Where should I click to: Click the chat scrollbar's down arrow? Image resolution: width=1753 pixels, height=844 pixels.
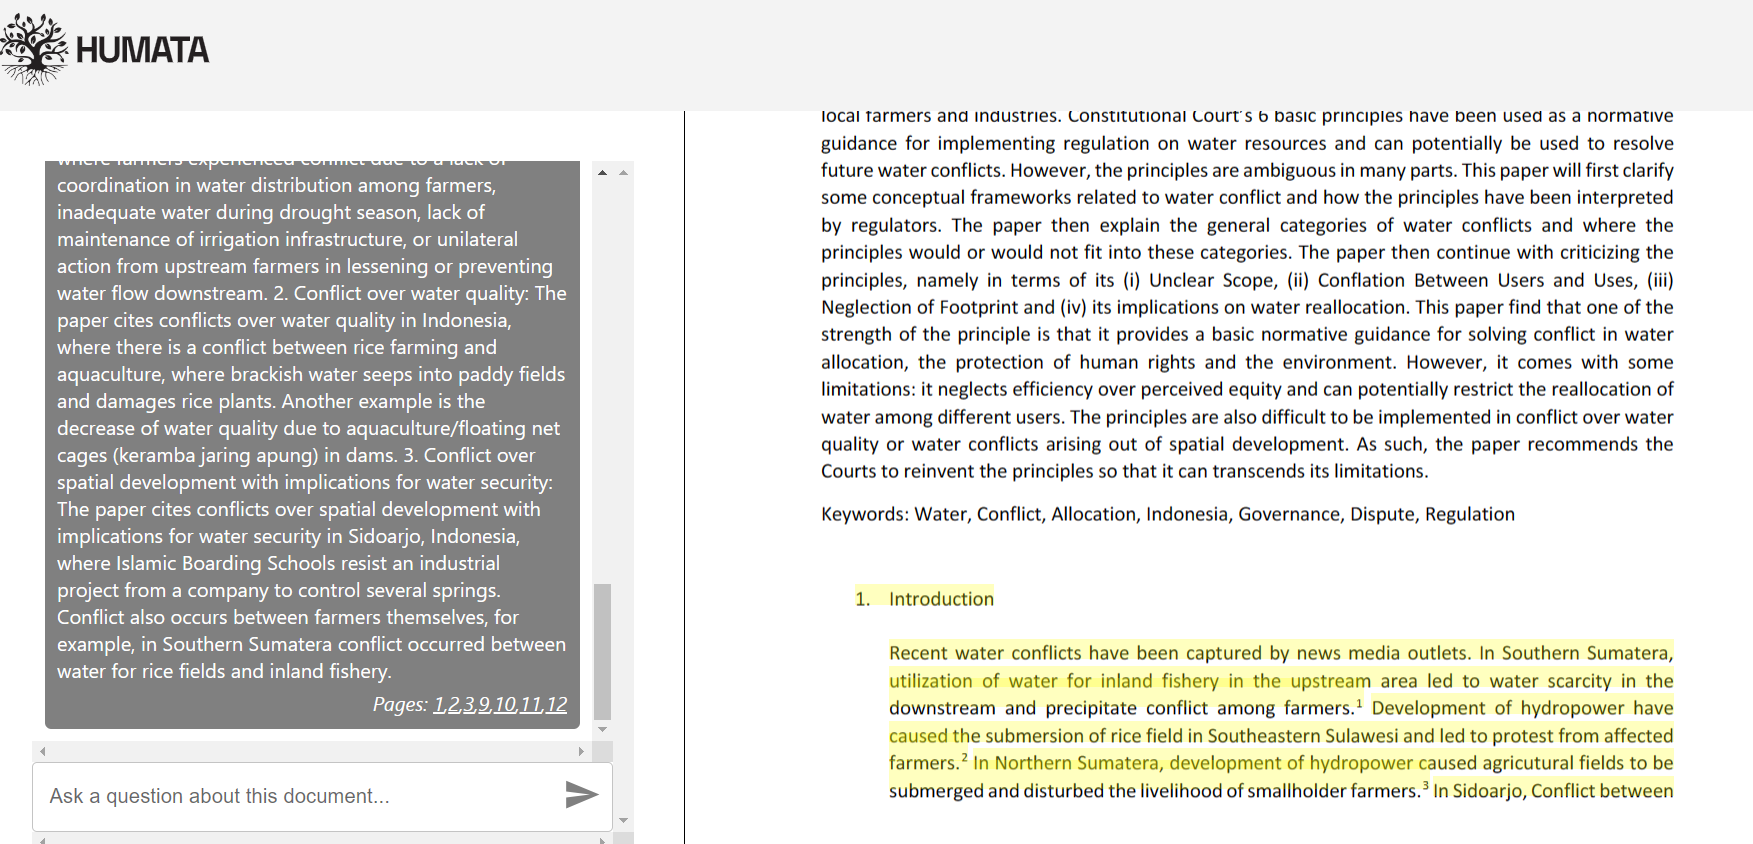pos(602,729)
